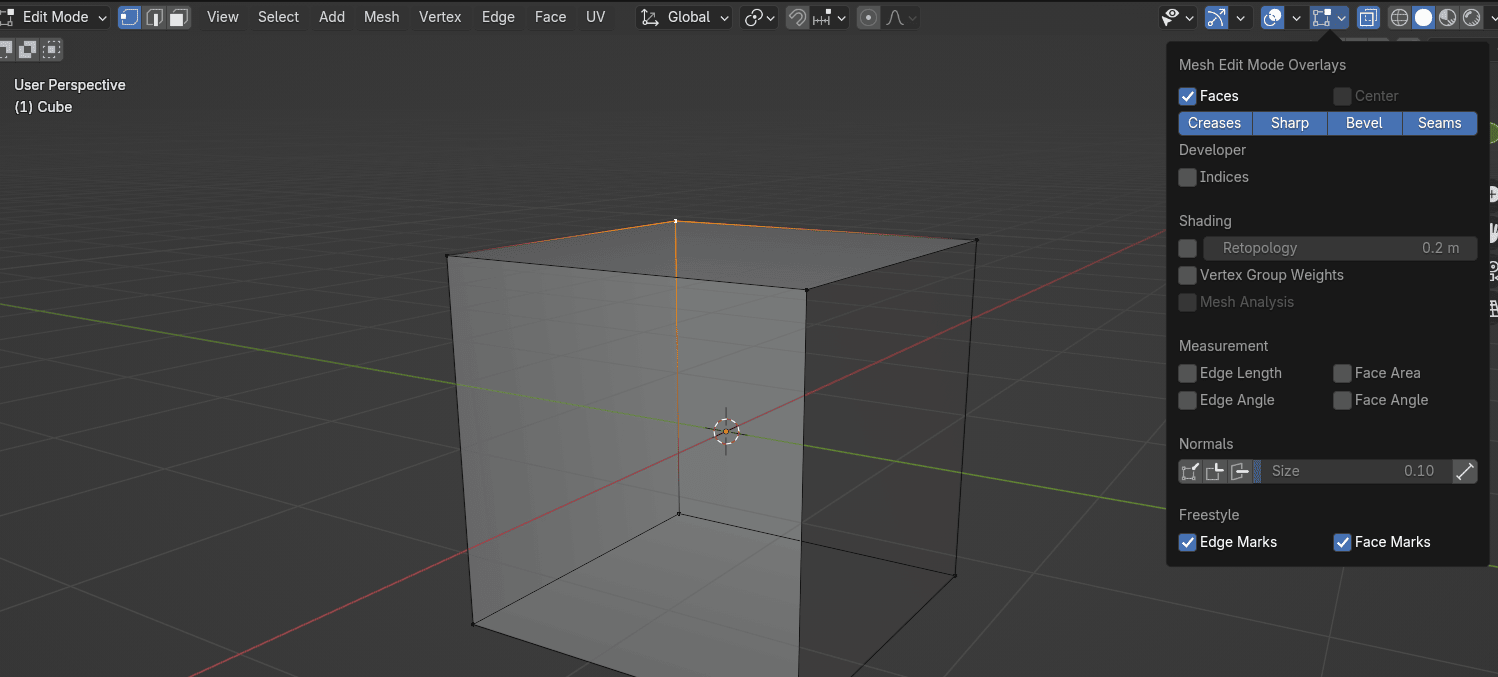Viewport: 1498px width, 677px height.
Task: Open Global transform orientation dropdown
Action: (685, 17)
